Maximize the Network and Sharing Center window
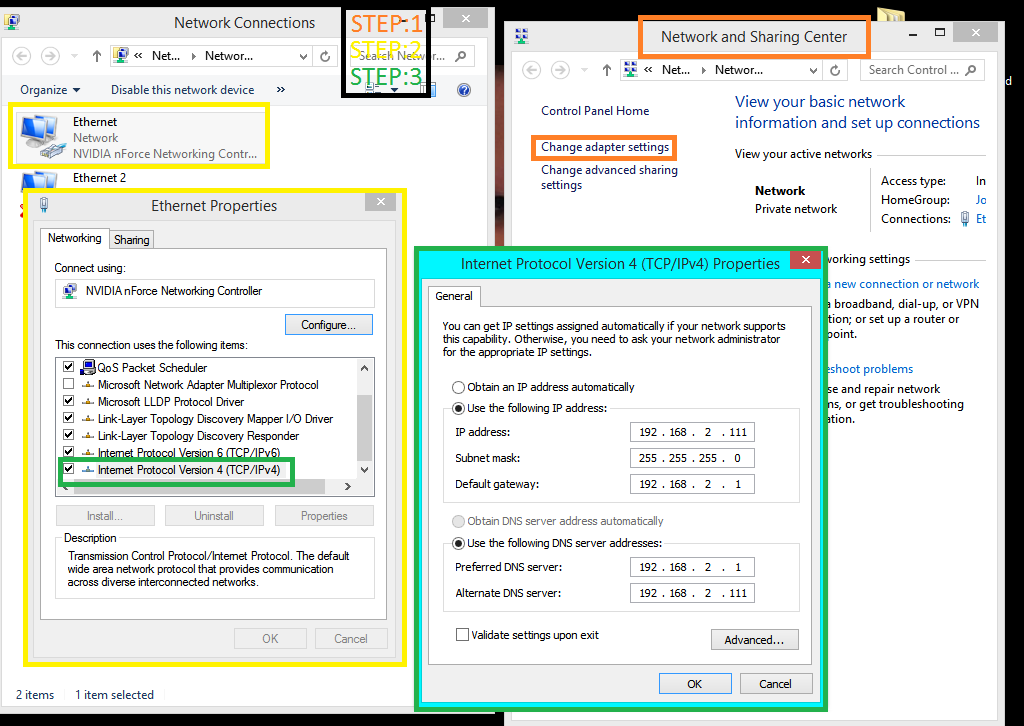The width and height of the screenshot is (1024, 726). [940, 33]
